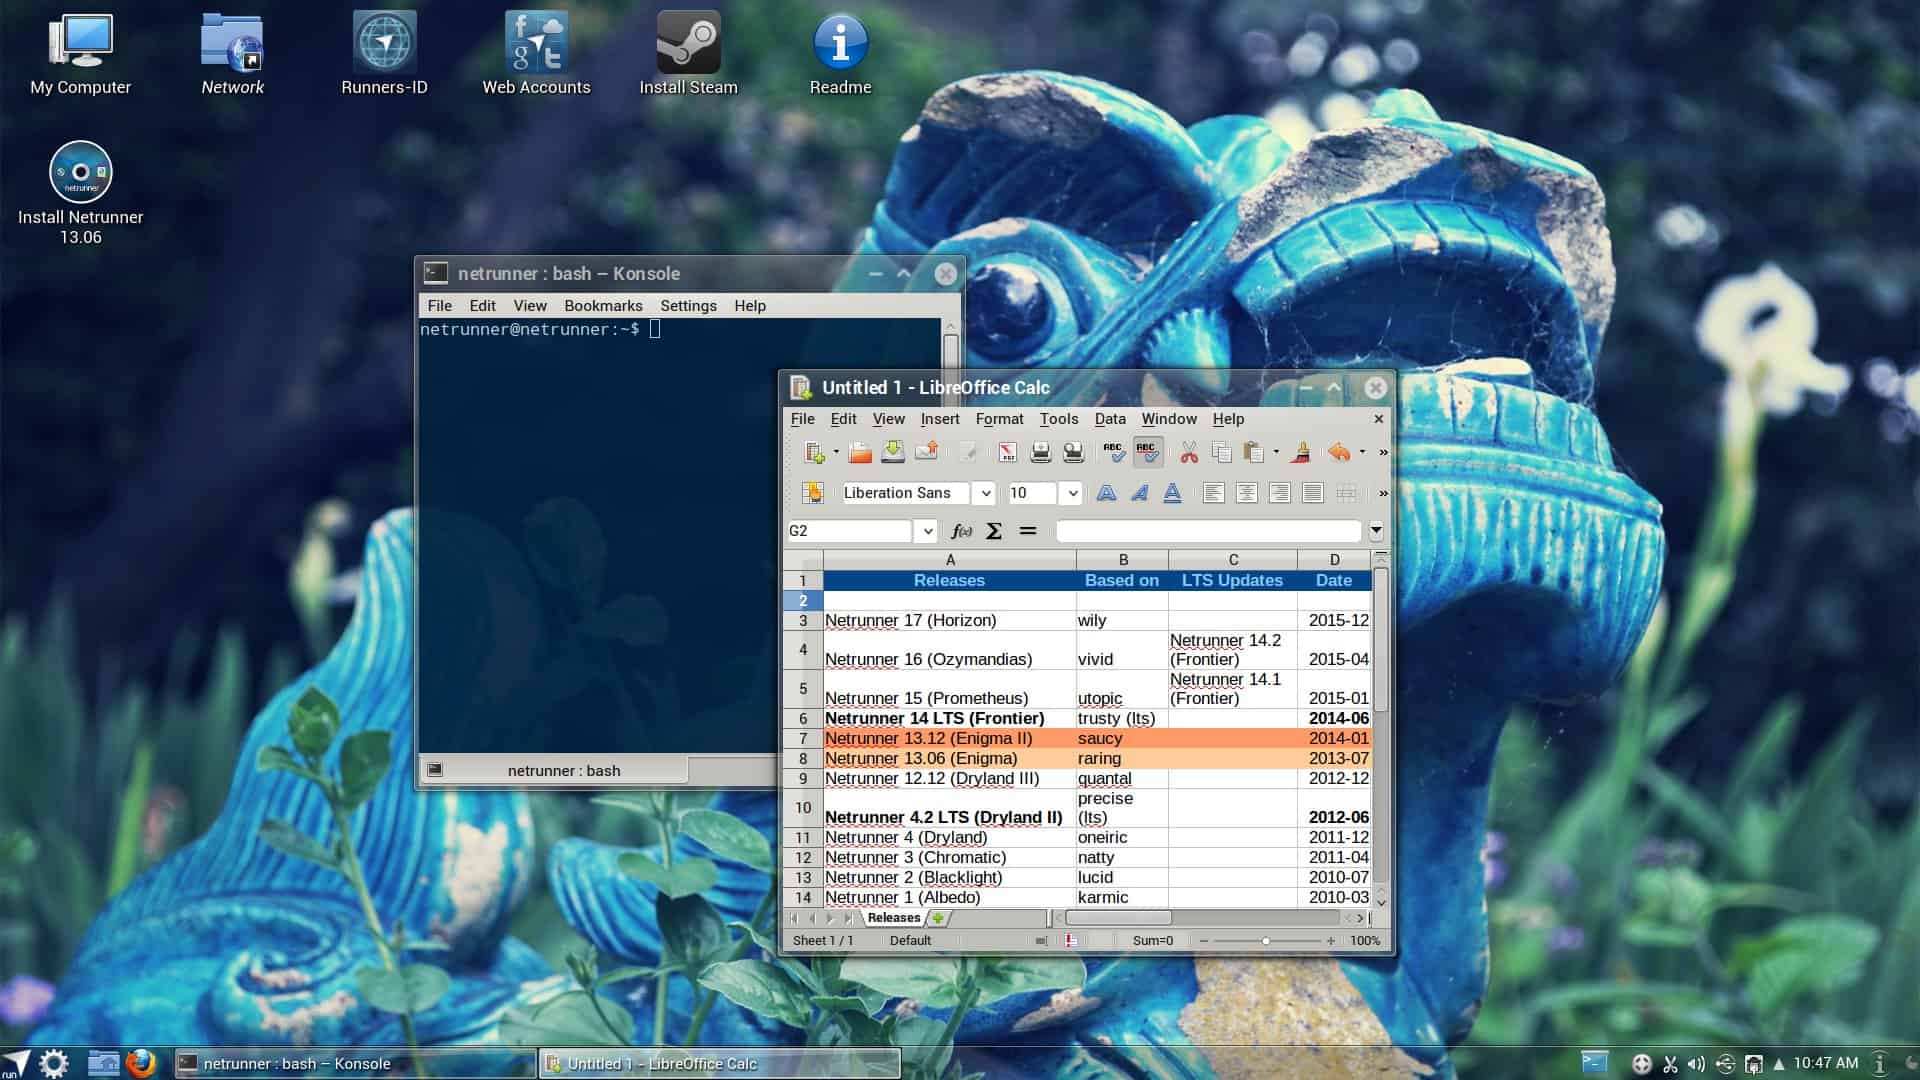This screenshot has width=1920, height=1080.
Task: Expand the formula input line
Action: pos(1376,531)
